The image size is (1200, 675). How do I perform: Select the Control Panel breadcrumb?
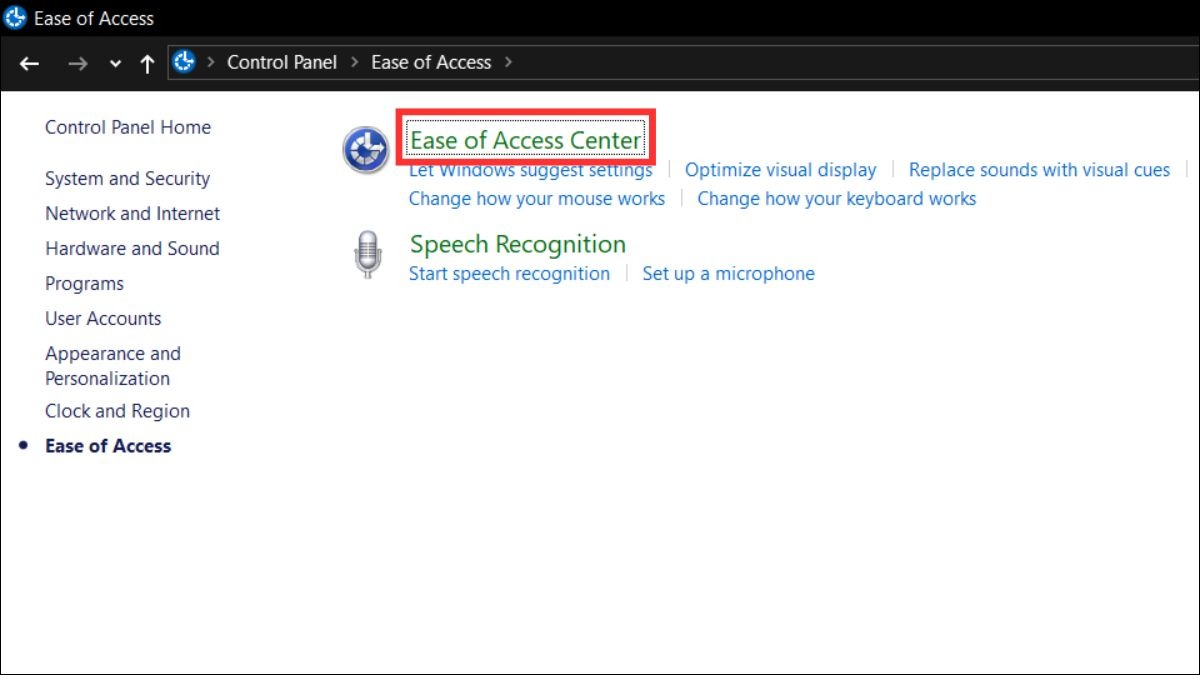[x=282, y=62]
